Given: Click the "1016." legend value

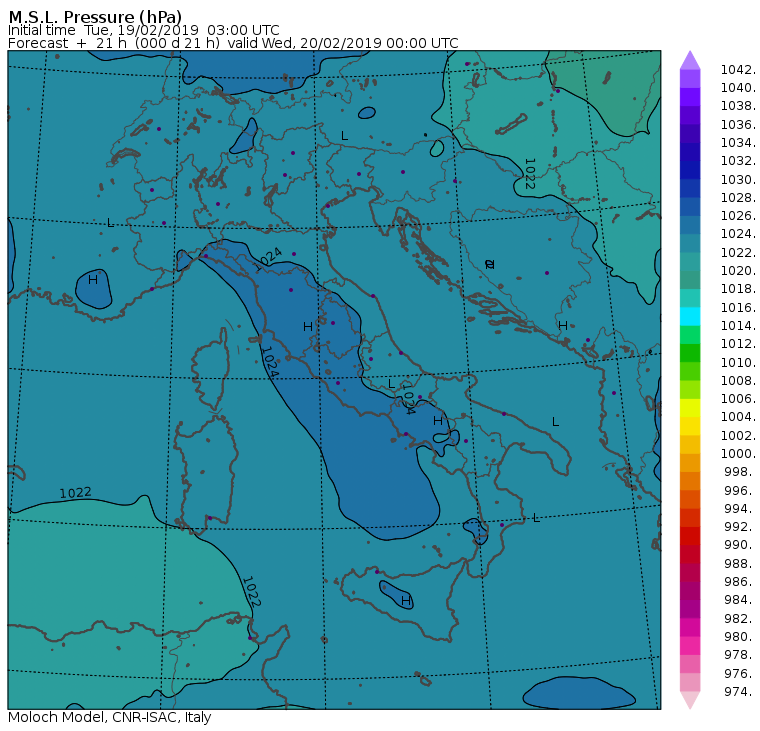Looking at the screenshot, I should 738,308.
